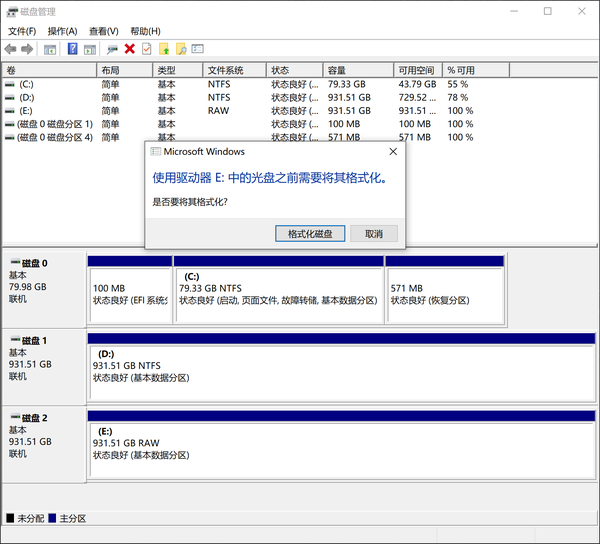Viewport: 600px width, 544px height.
Task: Maximize the Disk Management window
Action: point(548,11)
